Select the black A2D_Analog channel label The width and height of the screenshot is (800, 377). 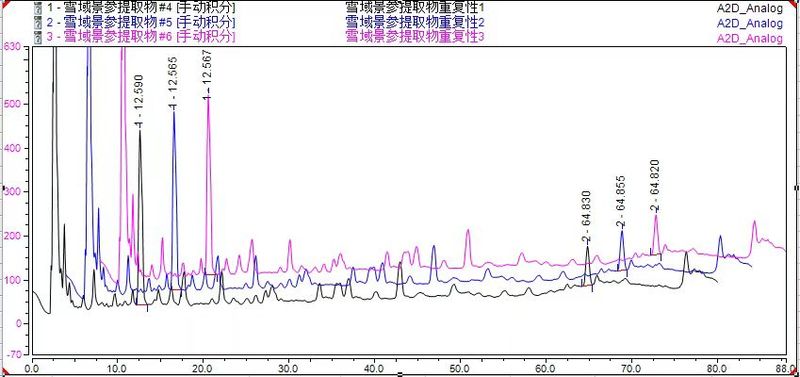pos(749,8)
